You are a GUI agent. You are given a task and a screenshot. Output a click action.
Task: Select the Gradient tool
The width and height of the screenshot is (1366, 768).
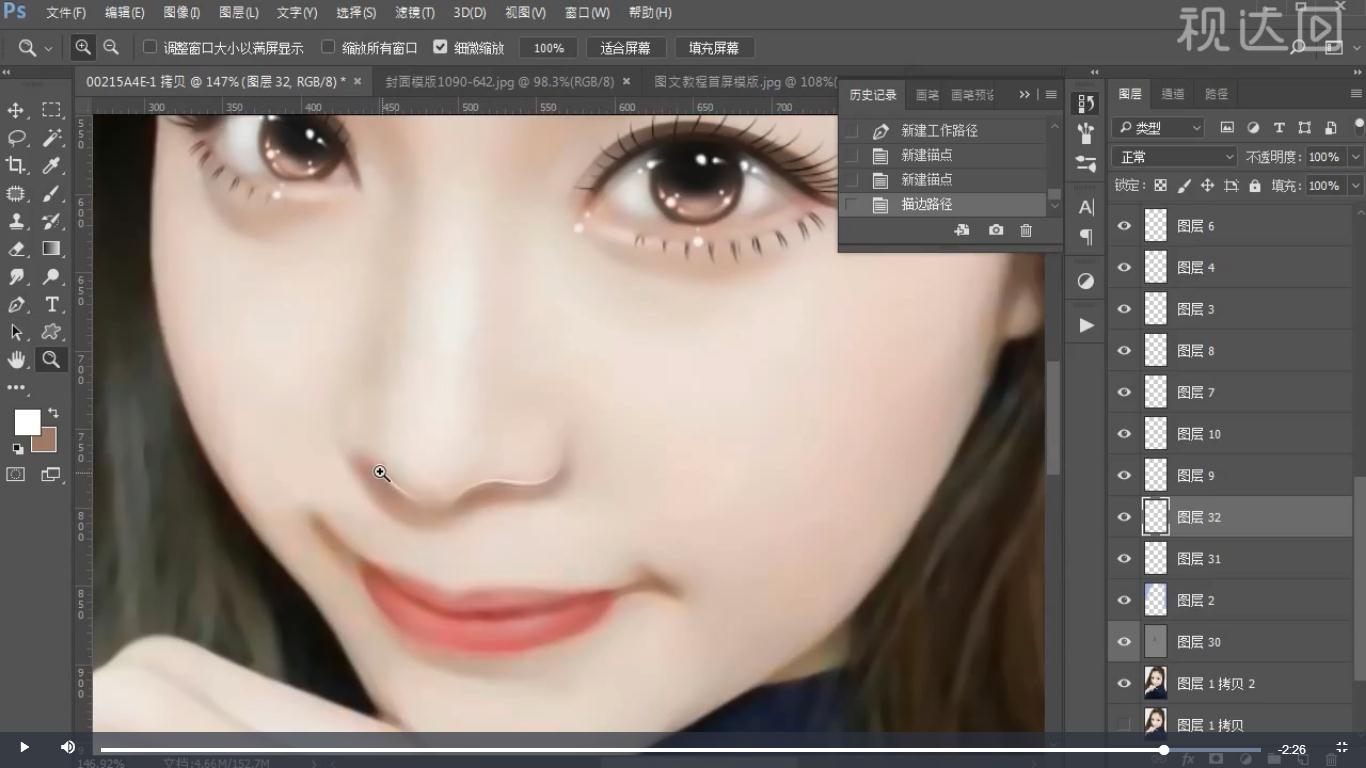(x=51, y=249)
